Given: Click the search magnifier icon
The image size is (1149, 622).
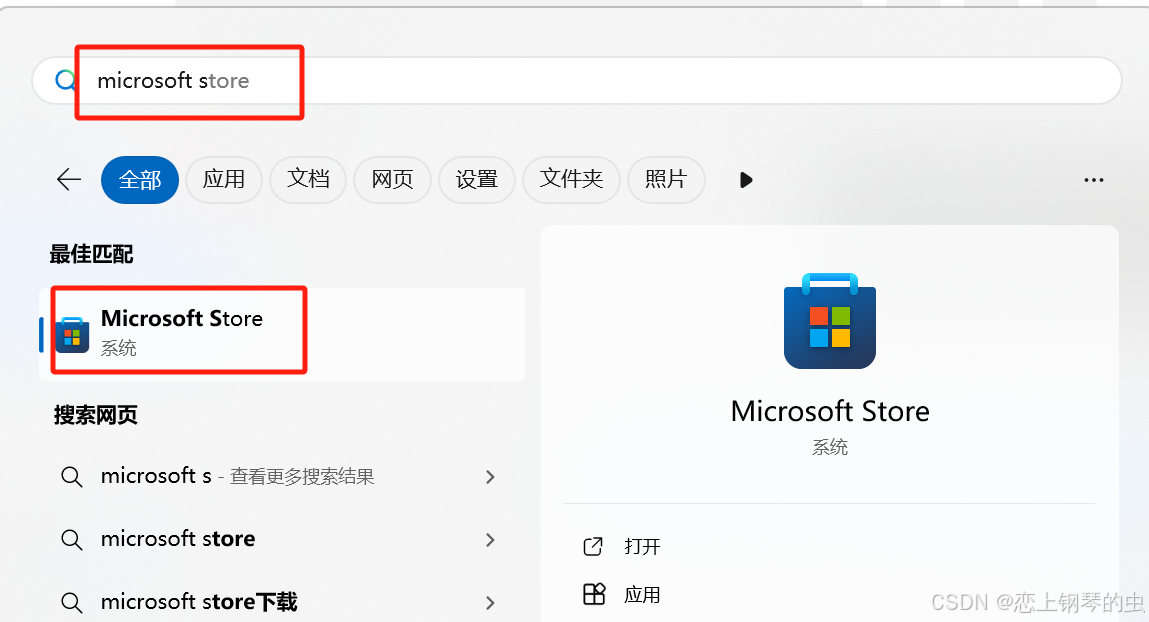Looking at the screenshot, I should (63, 80).
